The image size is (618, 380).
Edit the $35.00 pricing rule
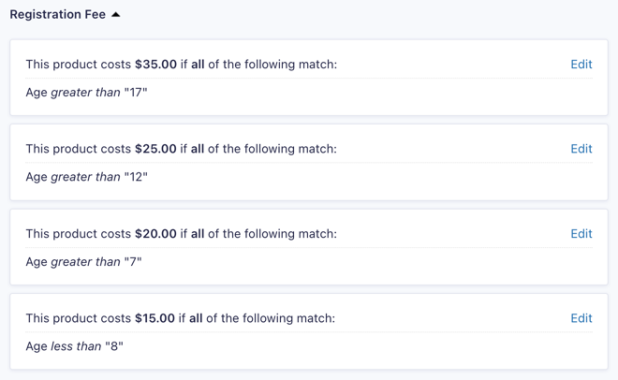581,64
